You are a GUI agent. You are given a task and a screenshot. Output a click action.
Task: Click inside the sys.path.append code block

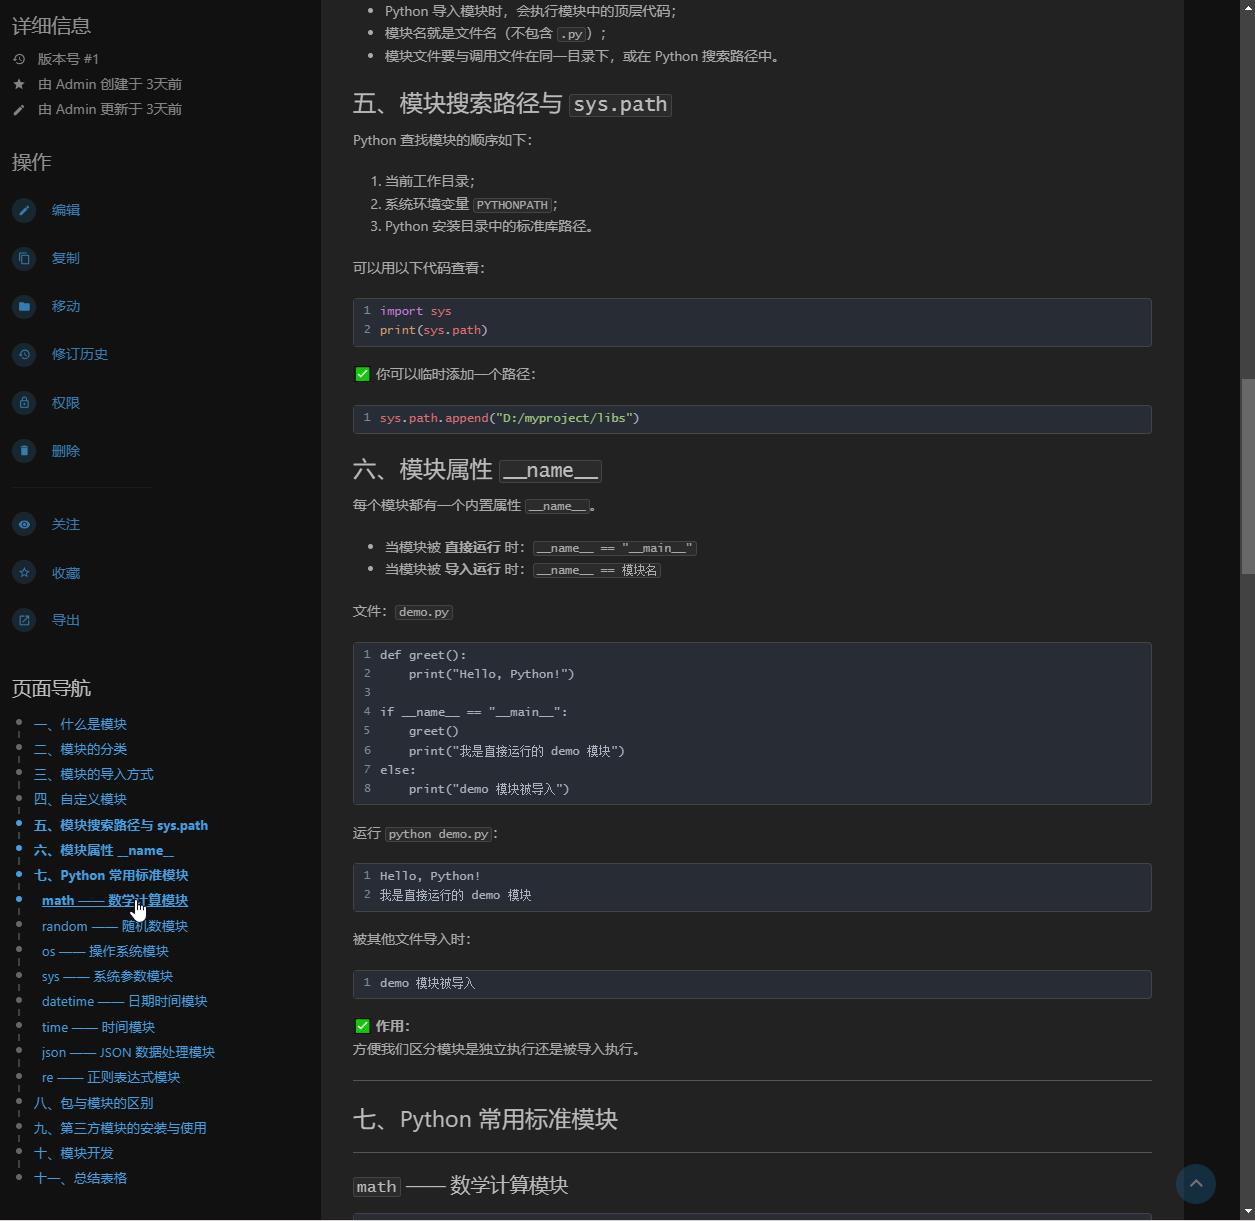752,419
